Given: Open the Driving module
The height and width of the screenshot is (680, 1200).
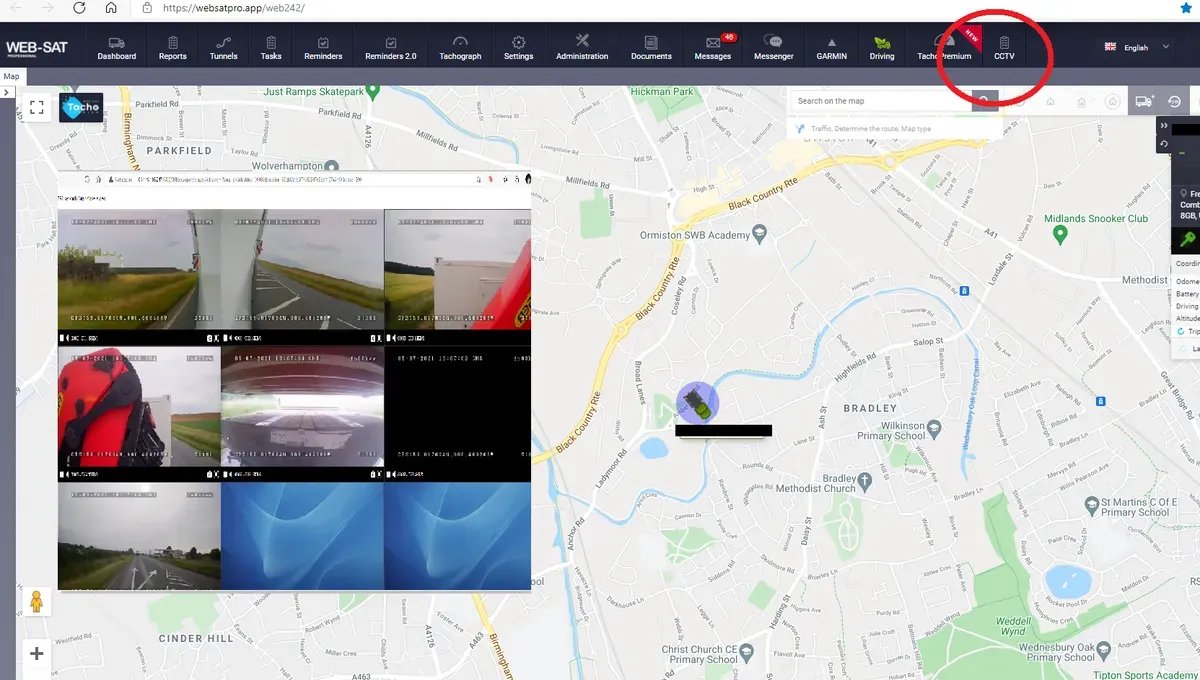Looking at the screenshot, I should click(x=882, y=46).
